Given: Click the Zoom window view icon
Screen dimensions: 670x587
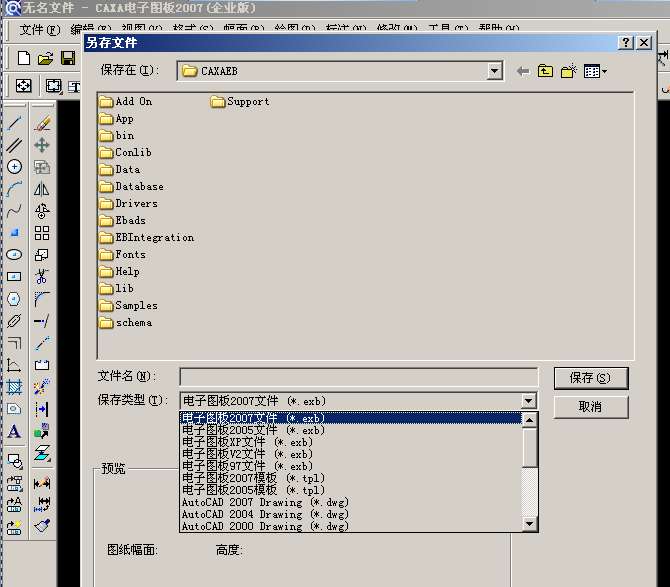Looking at the screenshot, I should tap(54, 86).
